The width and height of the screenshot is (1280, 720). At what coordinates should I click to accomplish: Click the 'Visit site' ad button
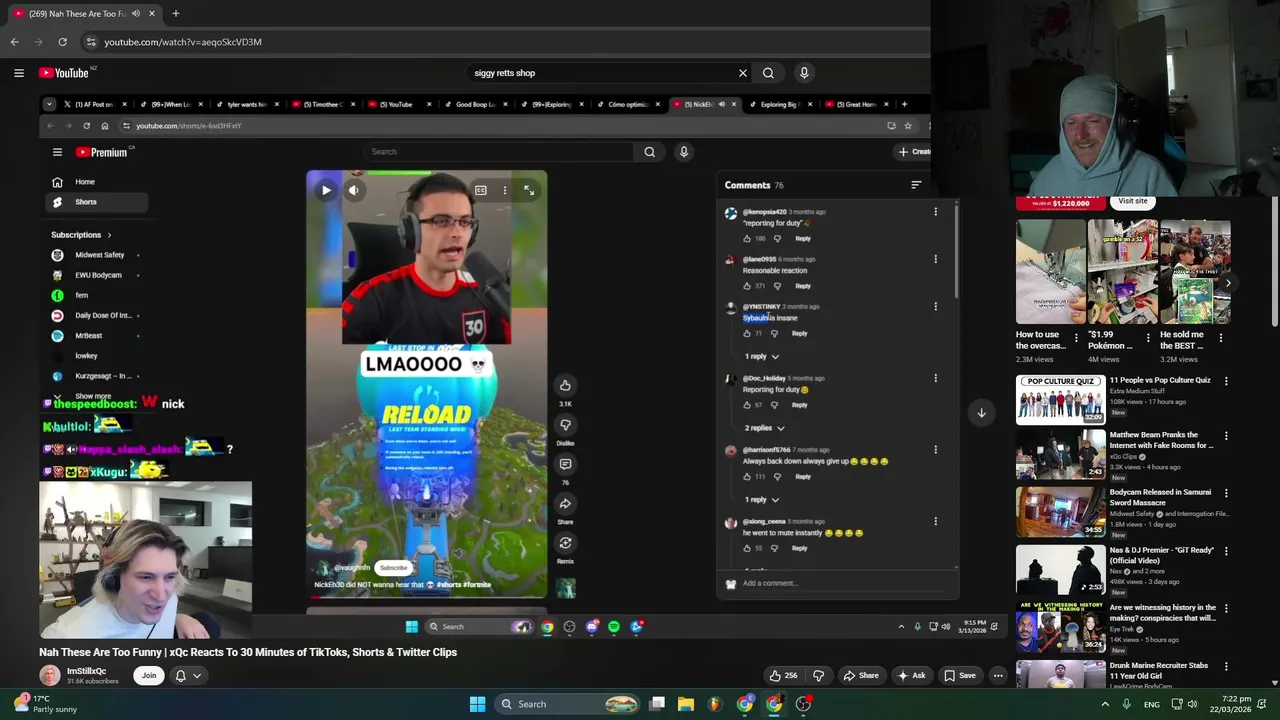click(x=1133, y=201)
